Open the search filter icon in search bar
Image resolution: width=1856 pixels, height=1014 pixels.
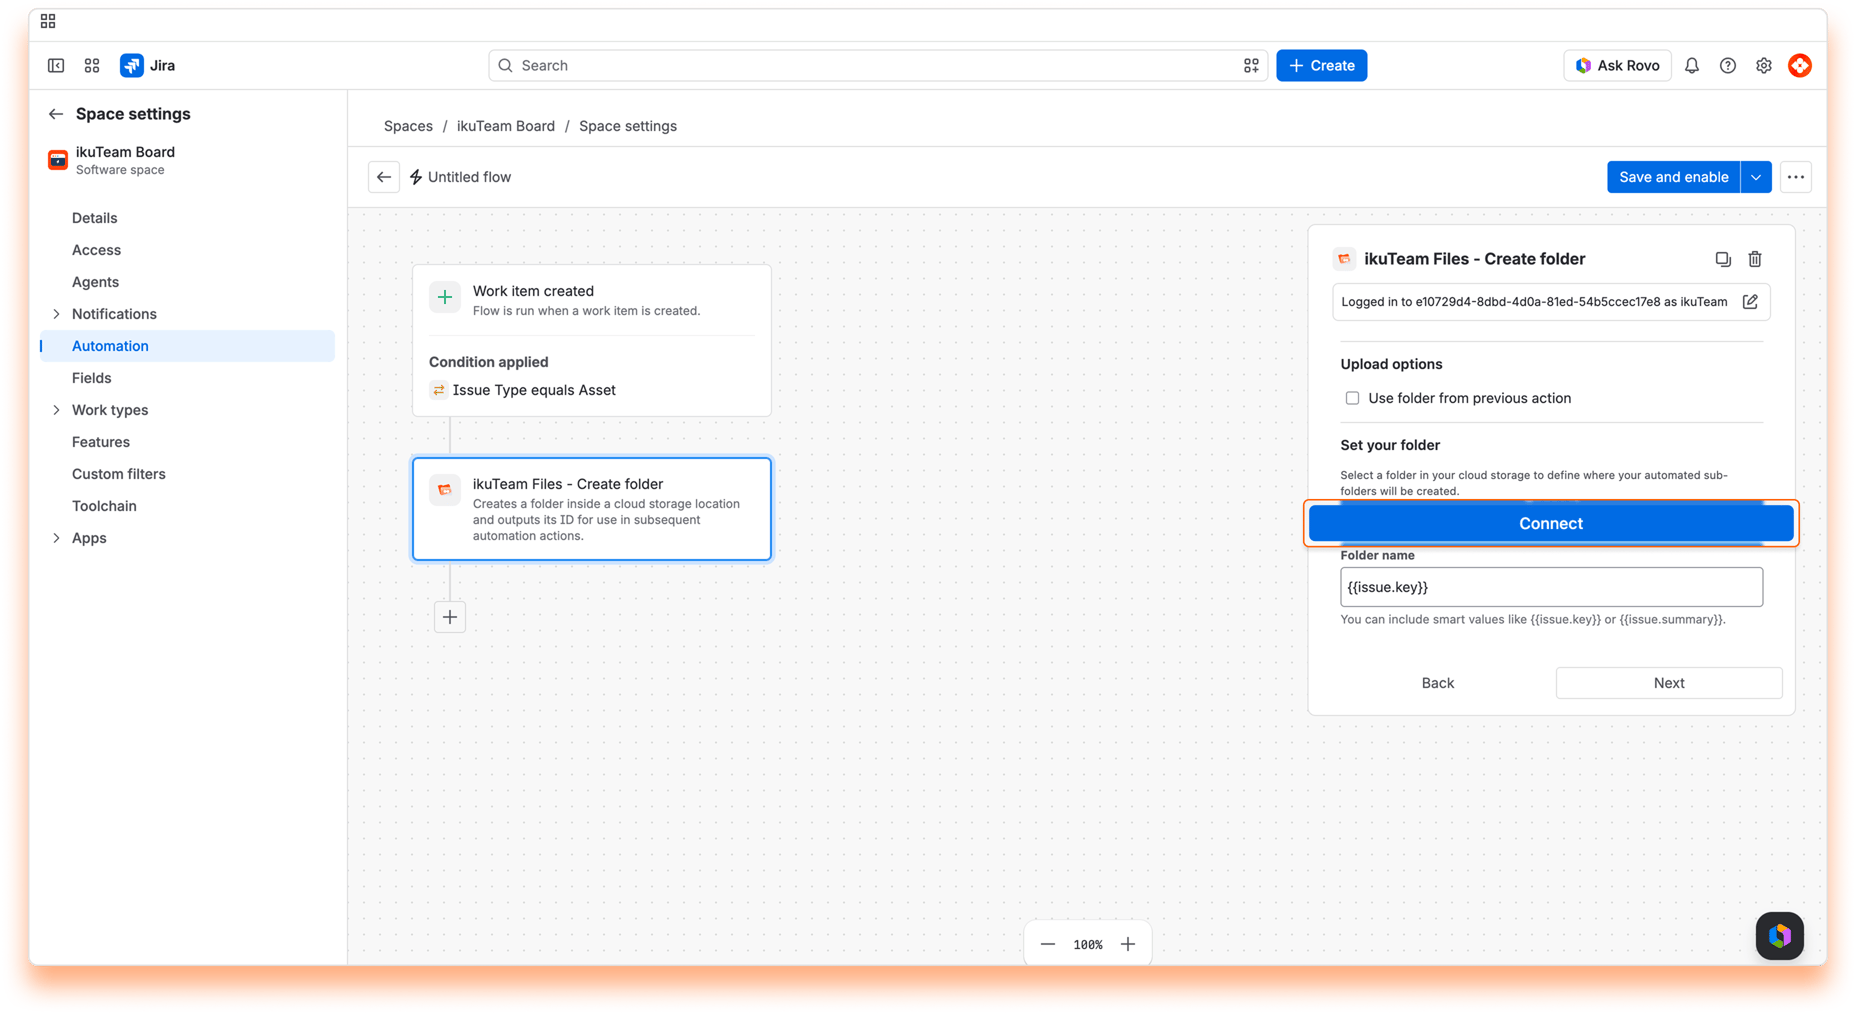(x=1251, y=65)
